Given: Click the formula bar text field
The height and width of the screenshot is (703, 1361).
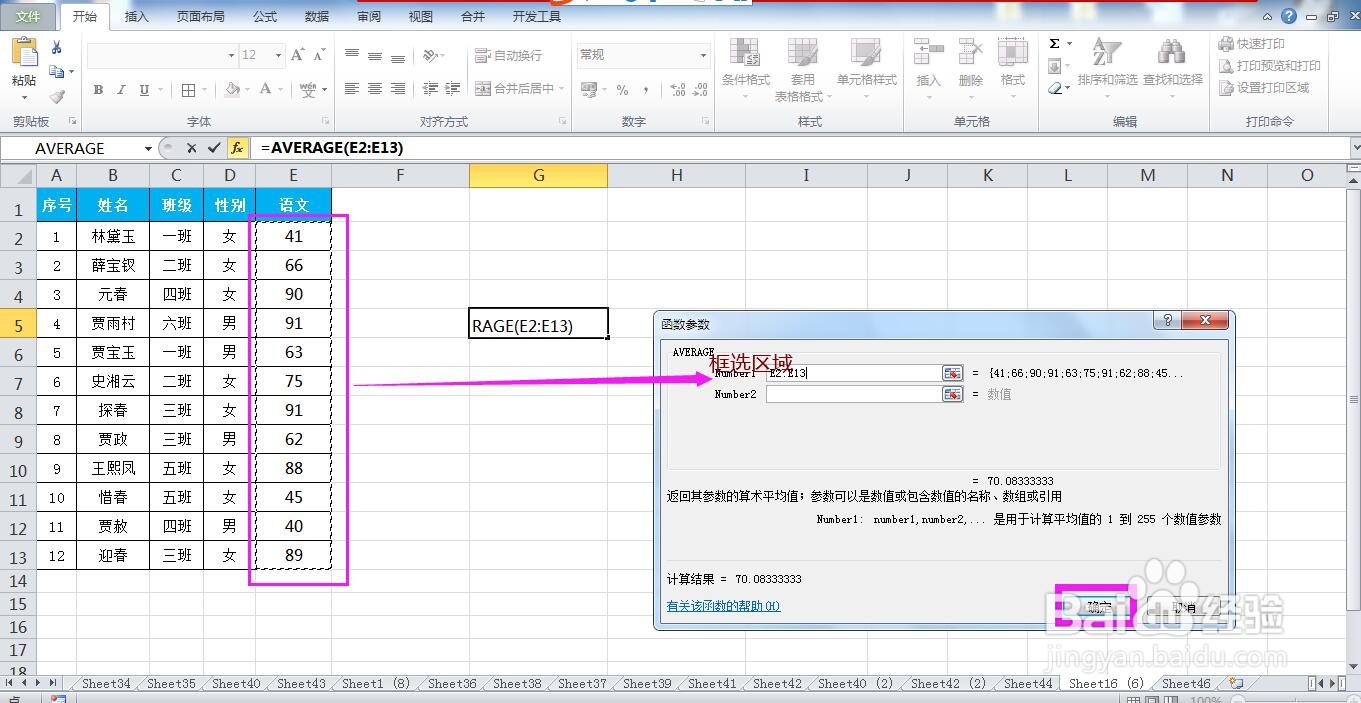Looking at the screenshot, I should [800, 148].
